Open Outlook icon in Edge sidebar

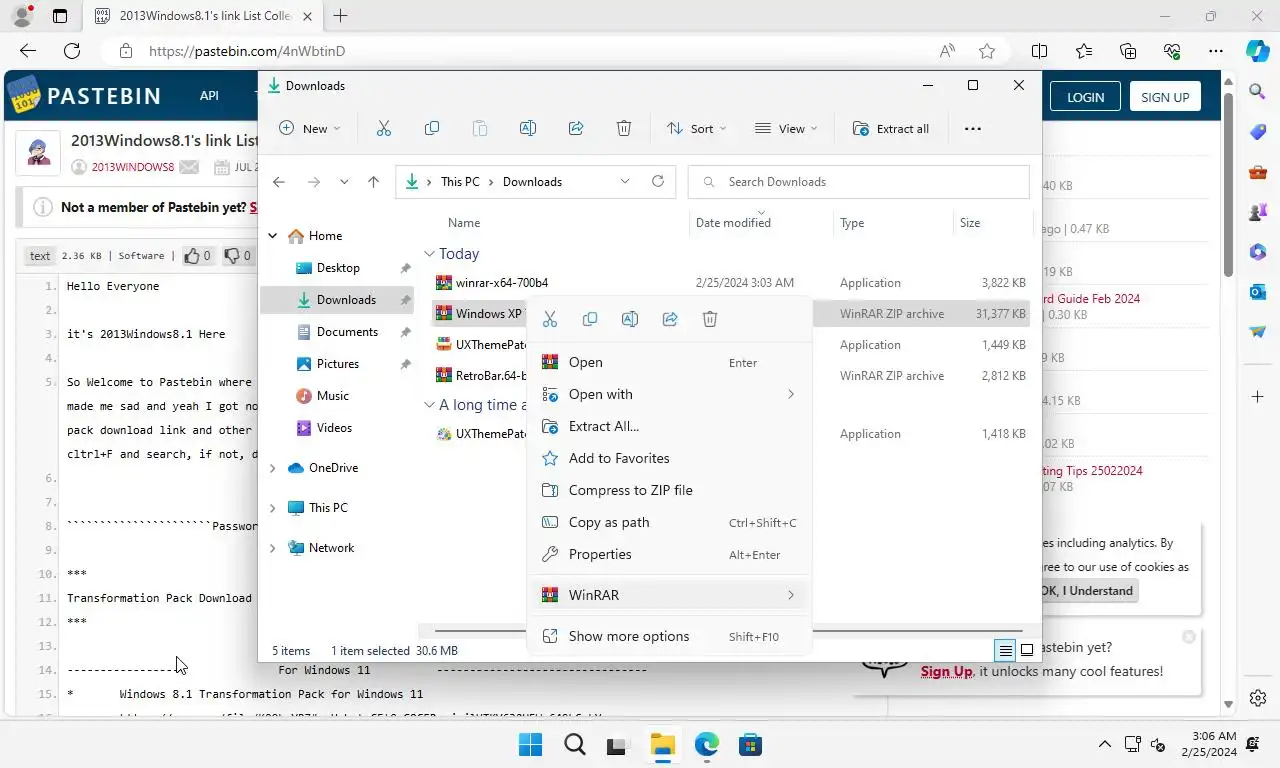tap(1258, 291)
